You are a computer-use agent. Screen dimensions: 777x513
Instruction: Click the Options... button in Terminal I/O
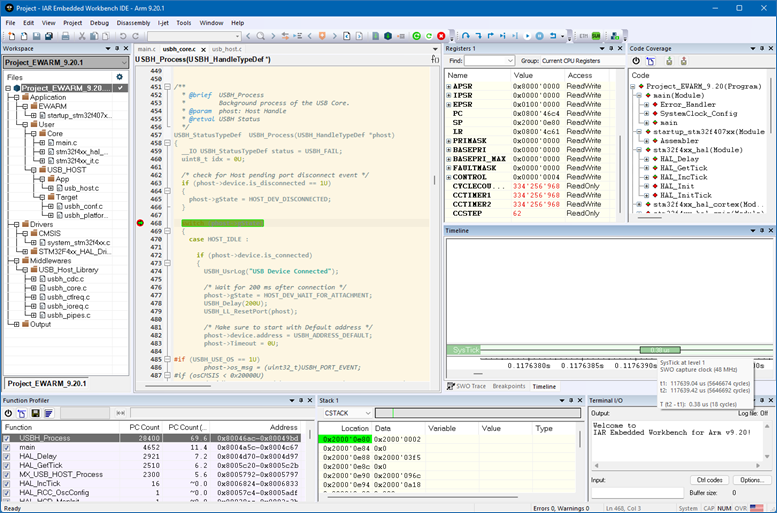point(751,480)
